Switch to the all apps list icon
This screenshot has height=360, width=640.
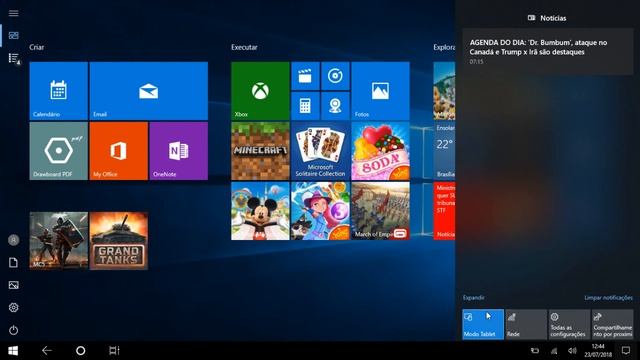point(14,58)
